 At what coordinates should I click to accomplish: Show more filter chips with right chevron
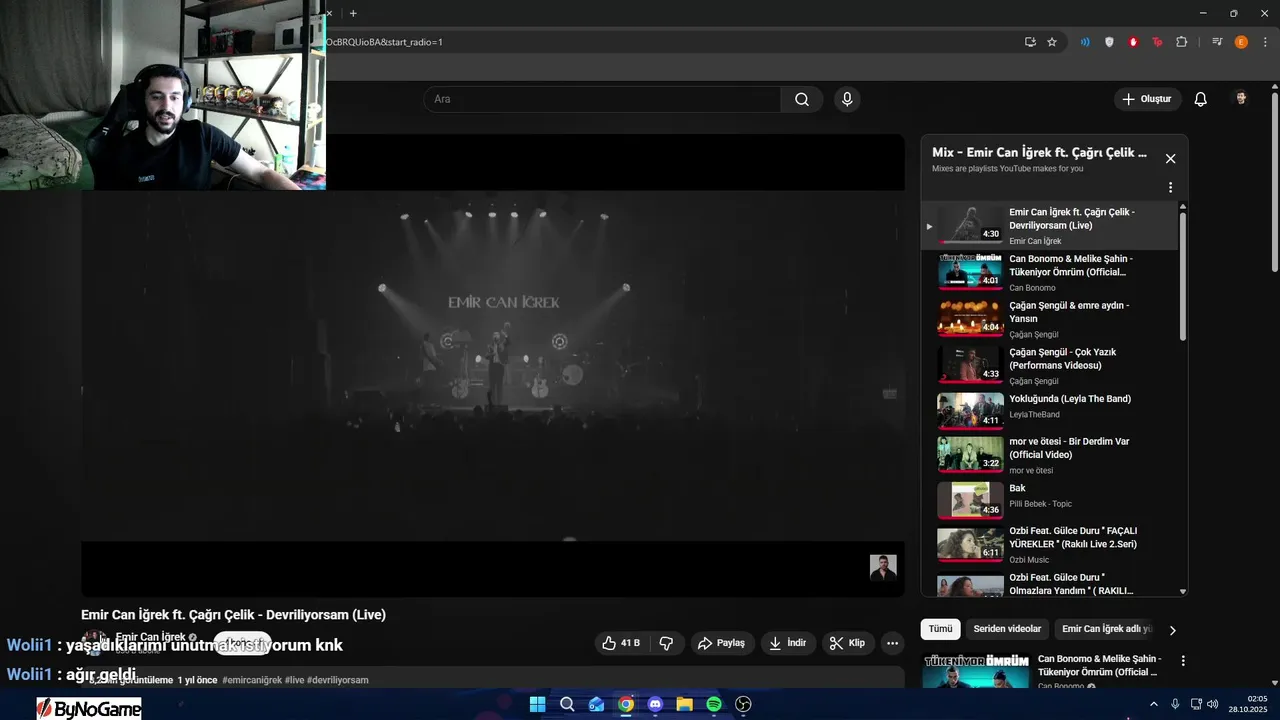tap(1172, 630)
